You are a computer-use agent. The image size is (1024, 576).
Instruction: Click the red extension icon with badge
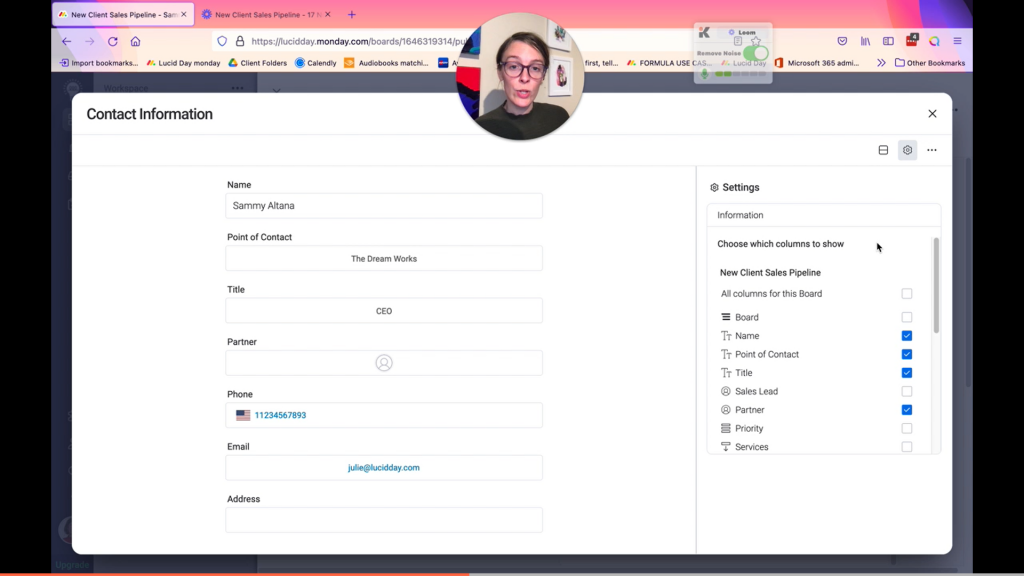(x=912, y=40)
